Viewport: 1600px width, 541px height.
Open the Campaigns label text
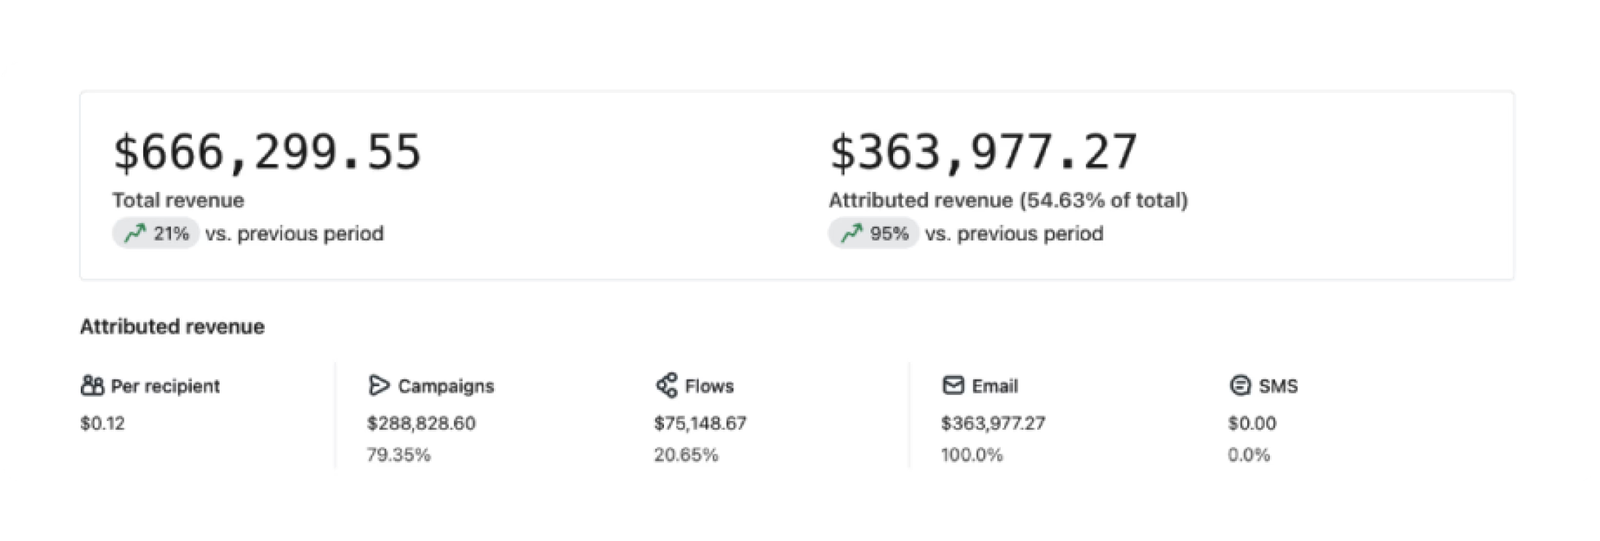[446, 386]
